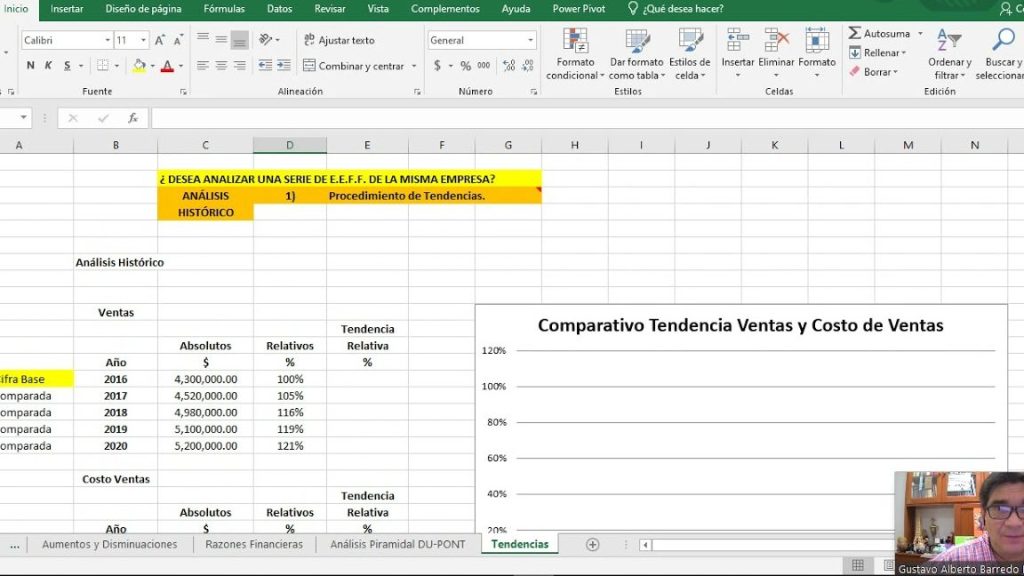The image size is (1024, 576).
Task: Apply percent style to the cell
Action: click(x=465, y=66)
